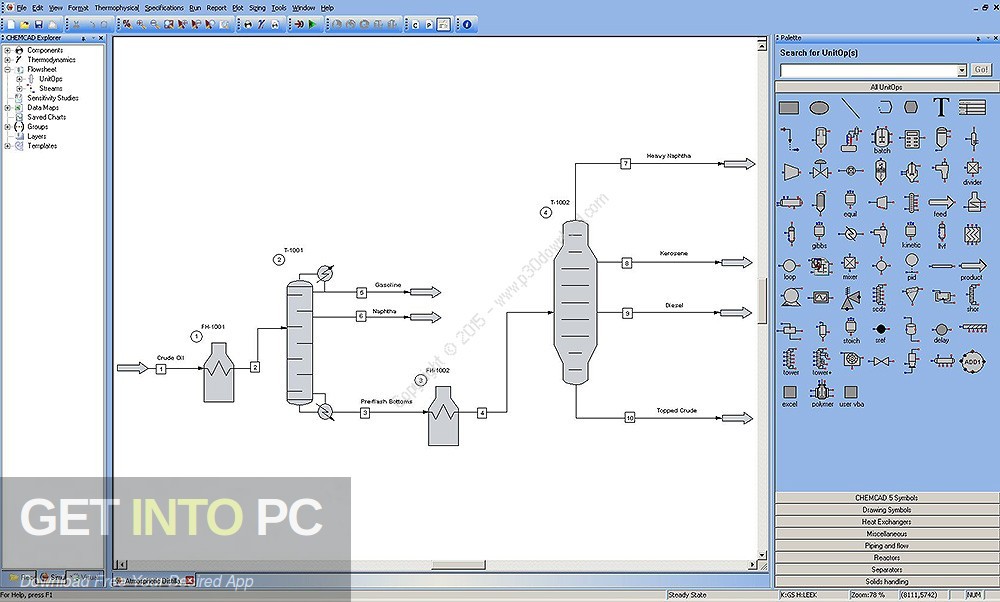
Task: Pick the feed arrow unit op icon
Action: 941,205
